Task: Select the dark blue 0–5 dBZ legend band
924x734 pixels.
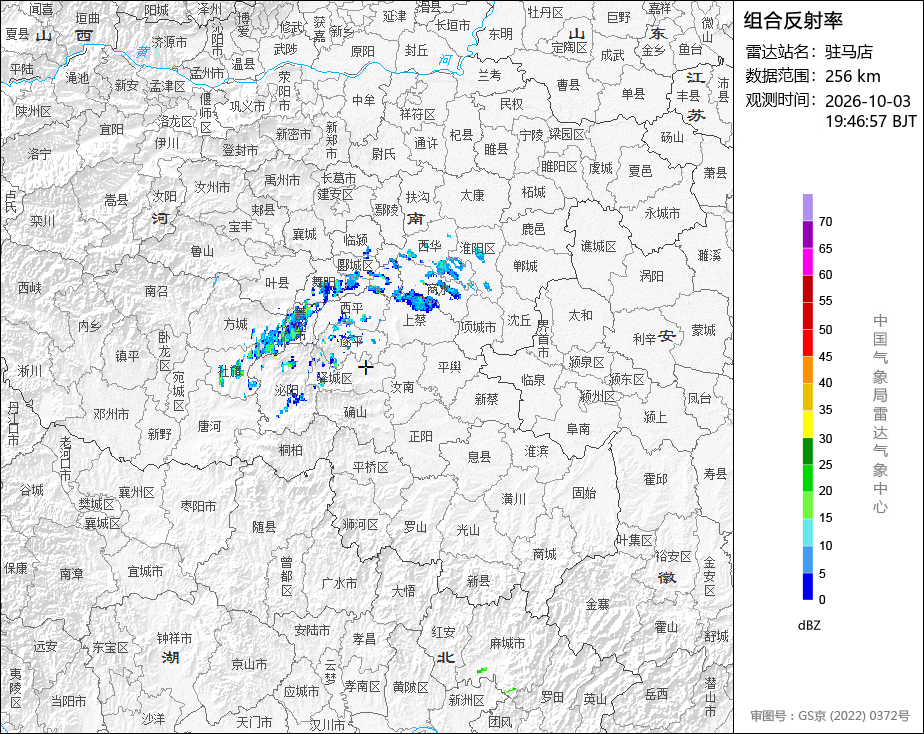Action: pos(807,587)
